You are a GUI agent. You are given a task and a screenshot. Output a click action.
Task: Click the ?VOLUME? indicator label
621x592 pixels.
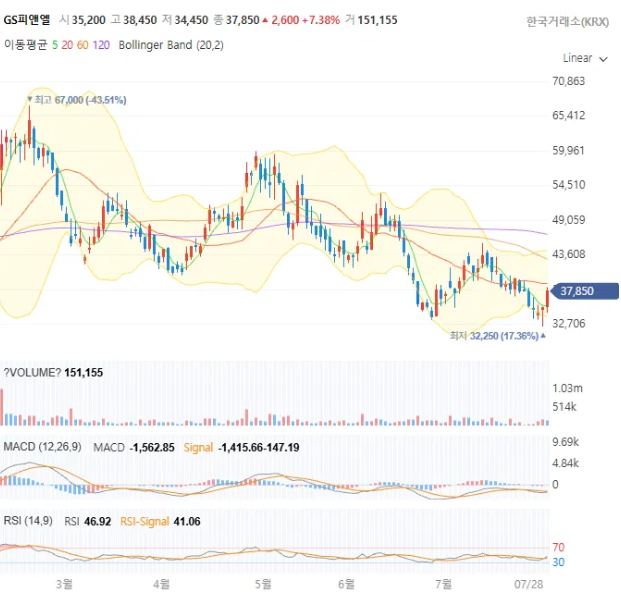(32, 373)
